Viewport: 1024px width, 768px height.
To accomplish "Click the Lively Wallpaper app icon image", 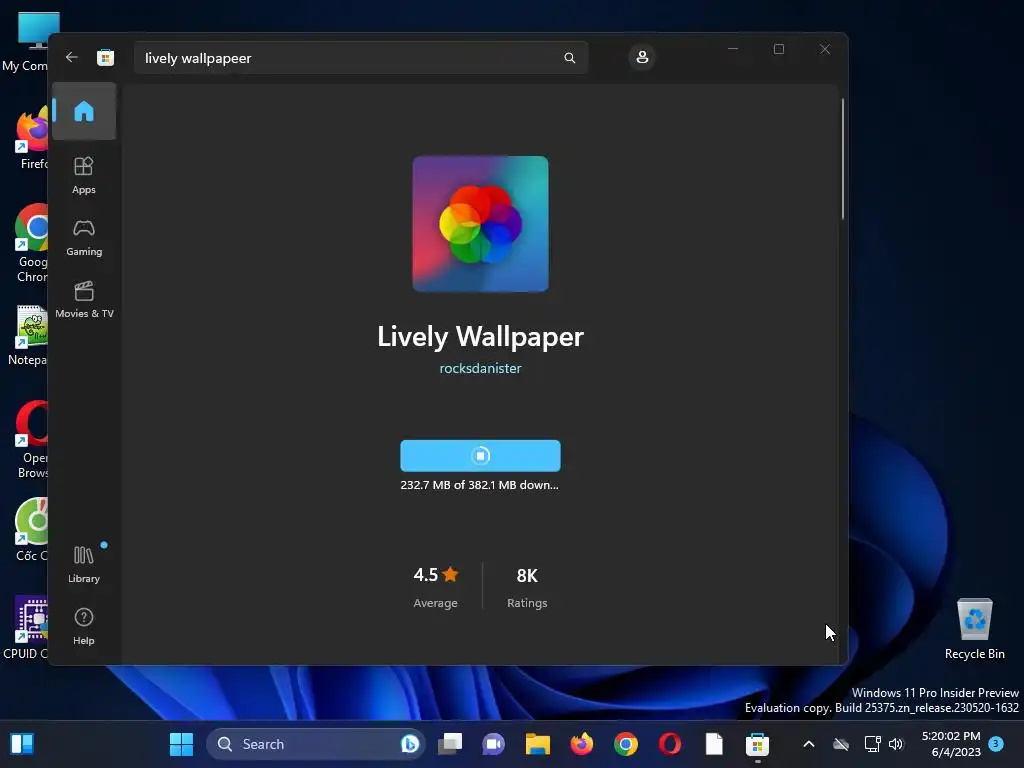I will pyautogui.click(x=480, y=223).
